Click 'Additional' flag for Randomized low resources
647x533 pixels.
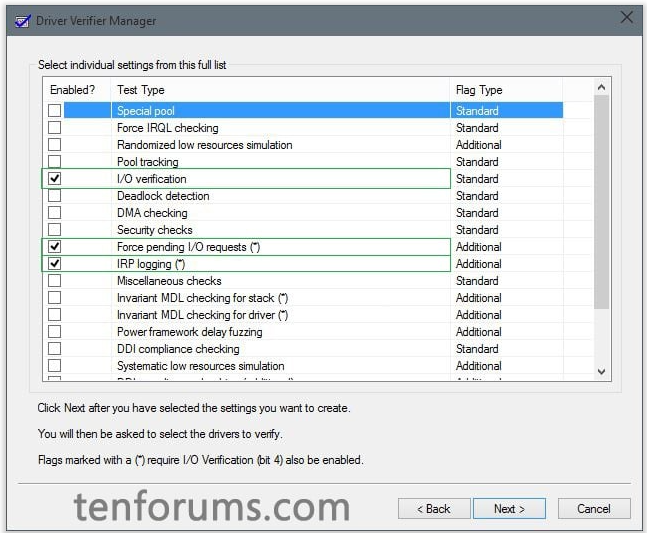tap(479, 145)
